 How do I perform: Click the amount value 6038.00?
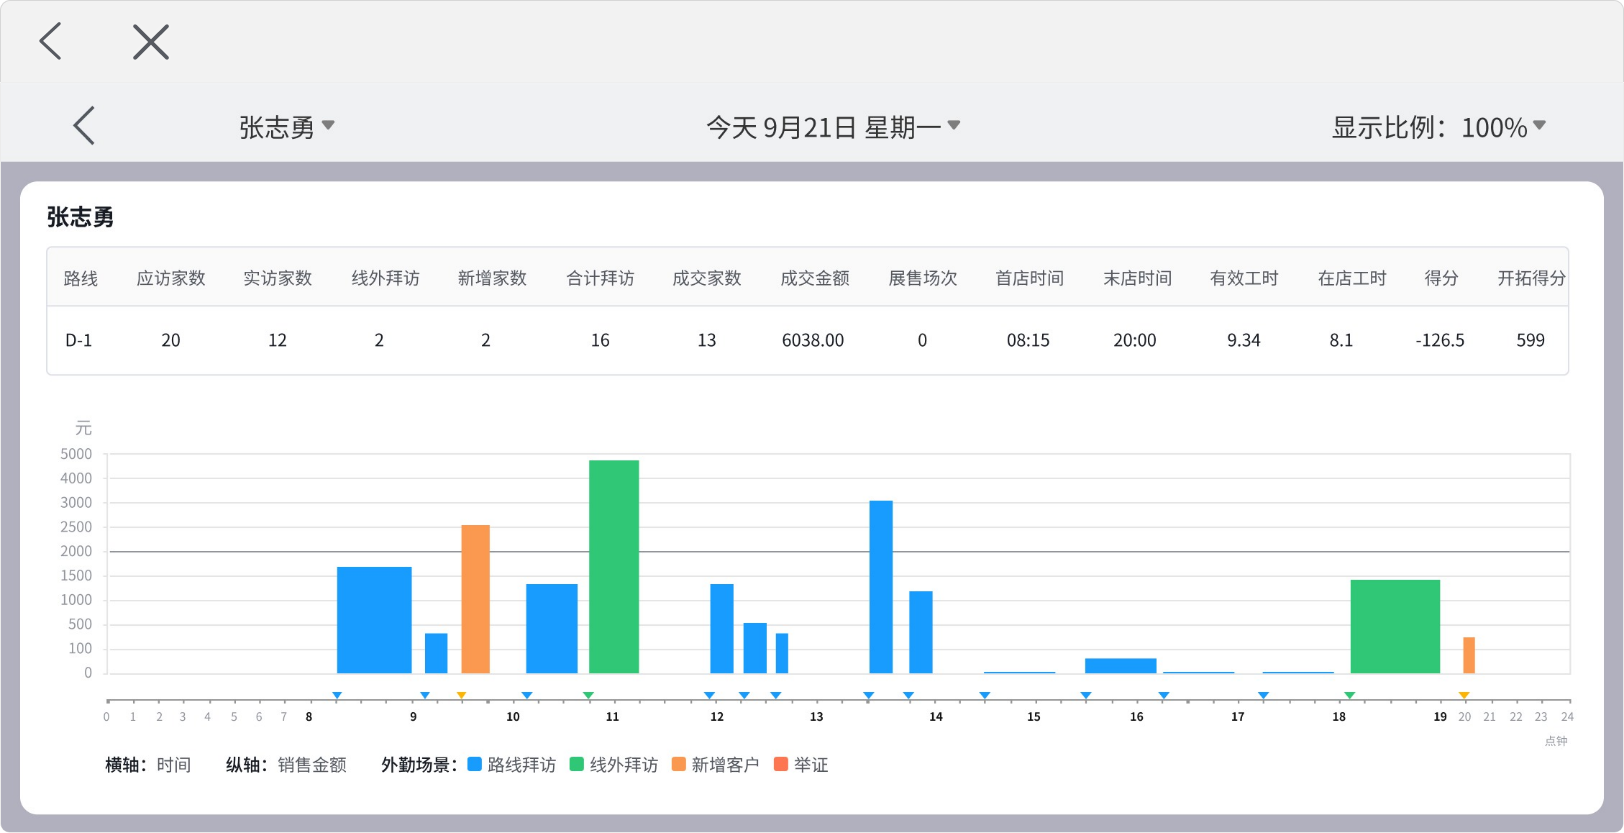click(813, 340)
